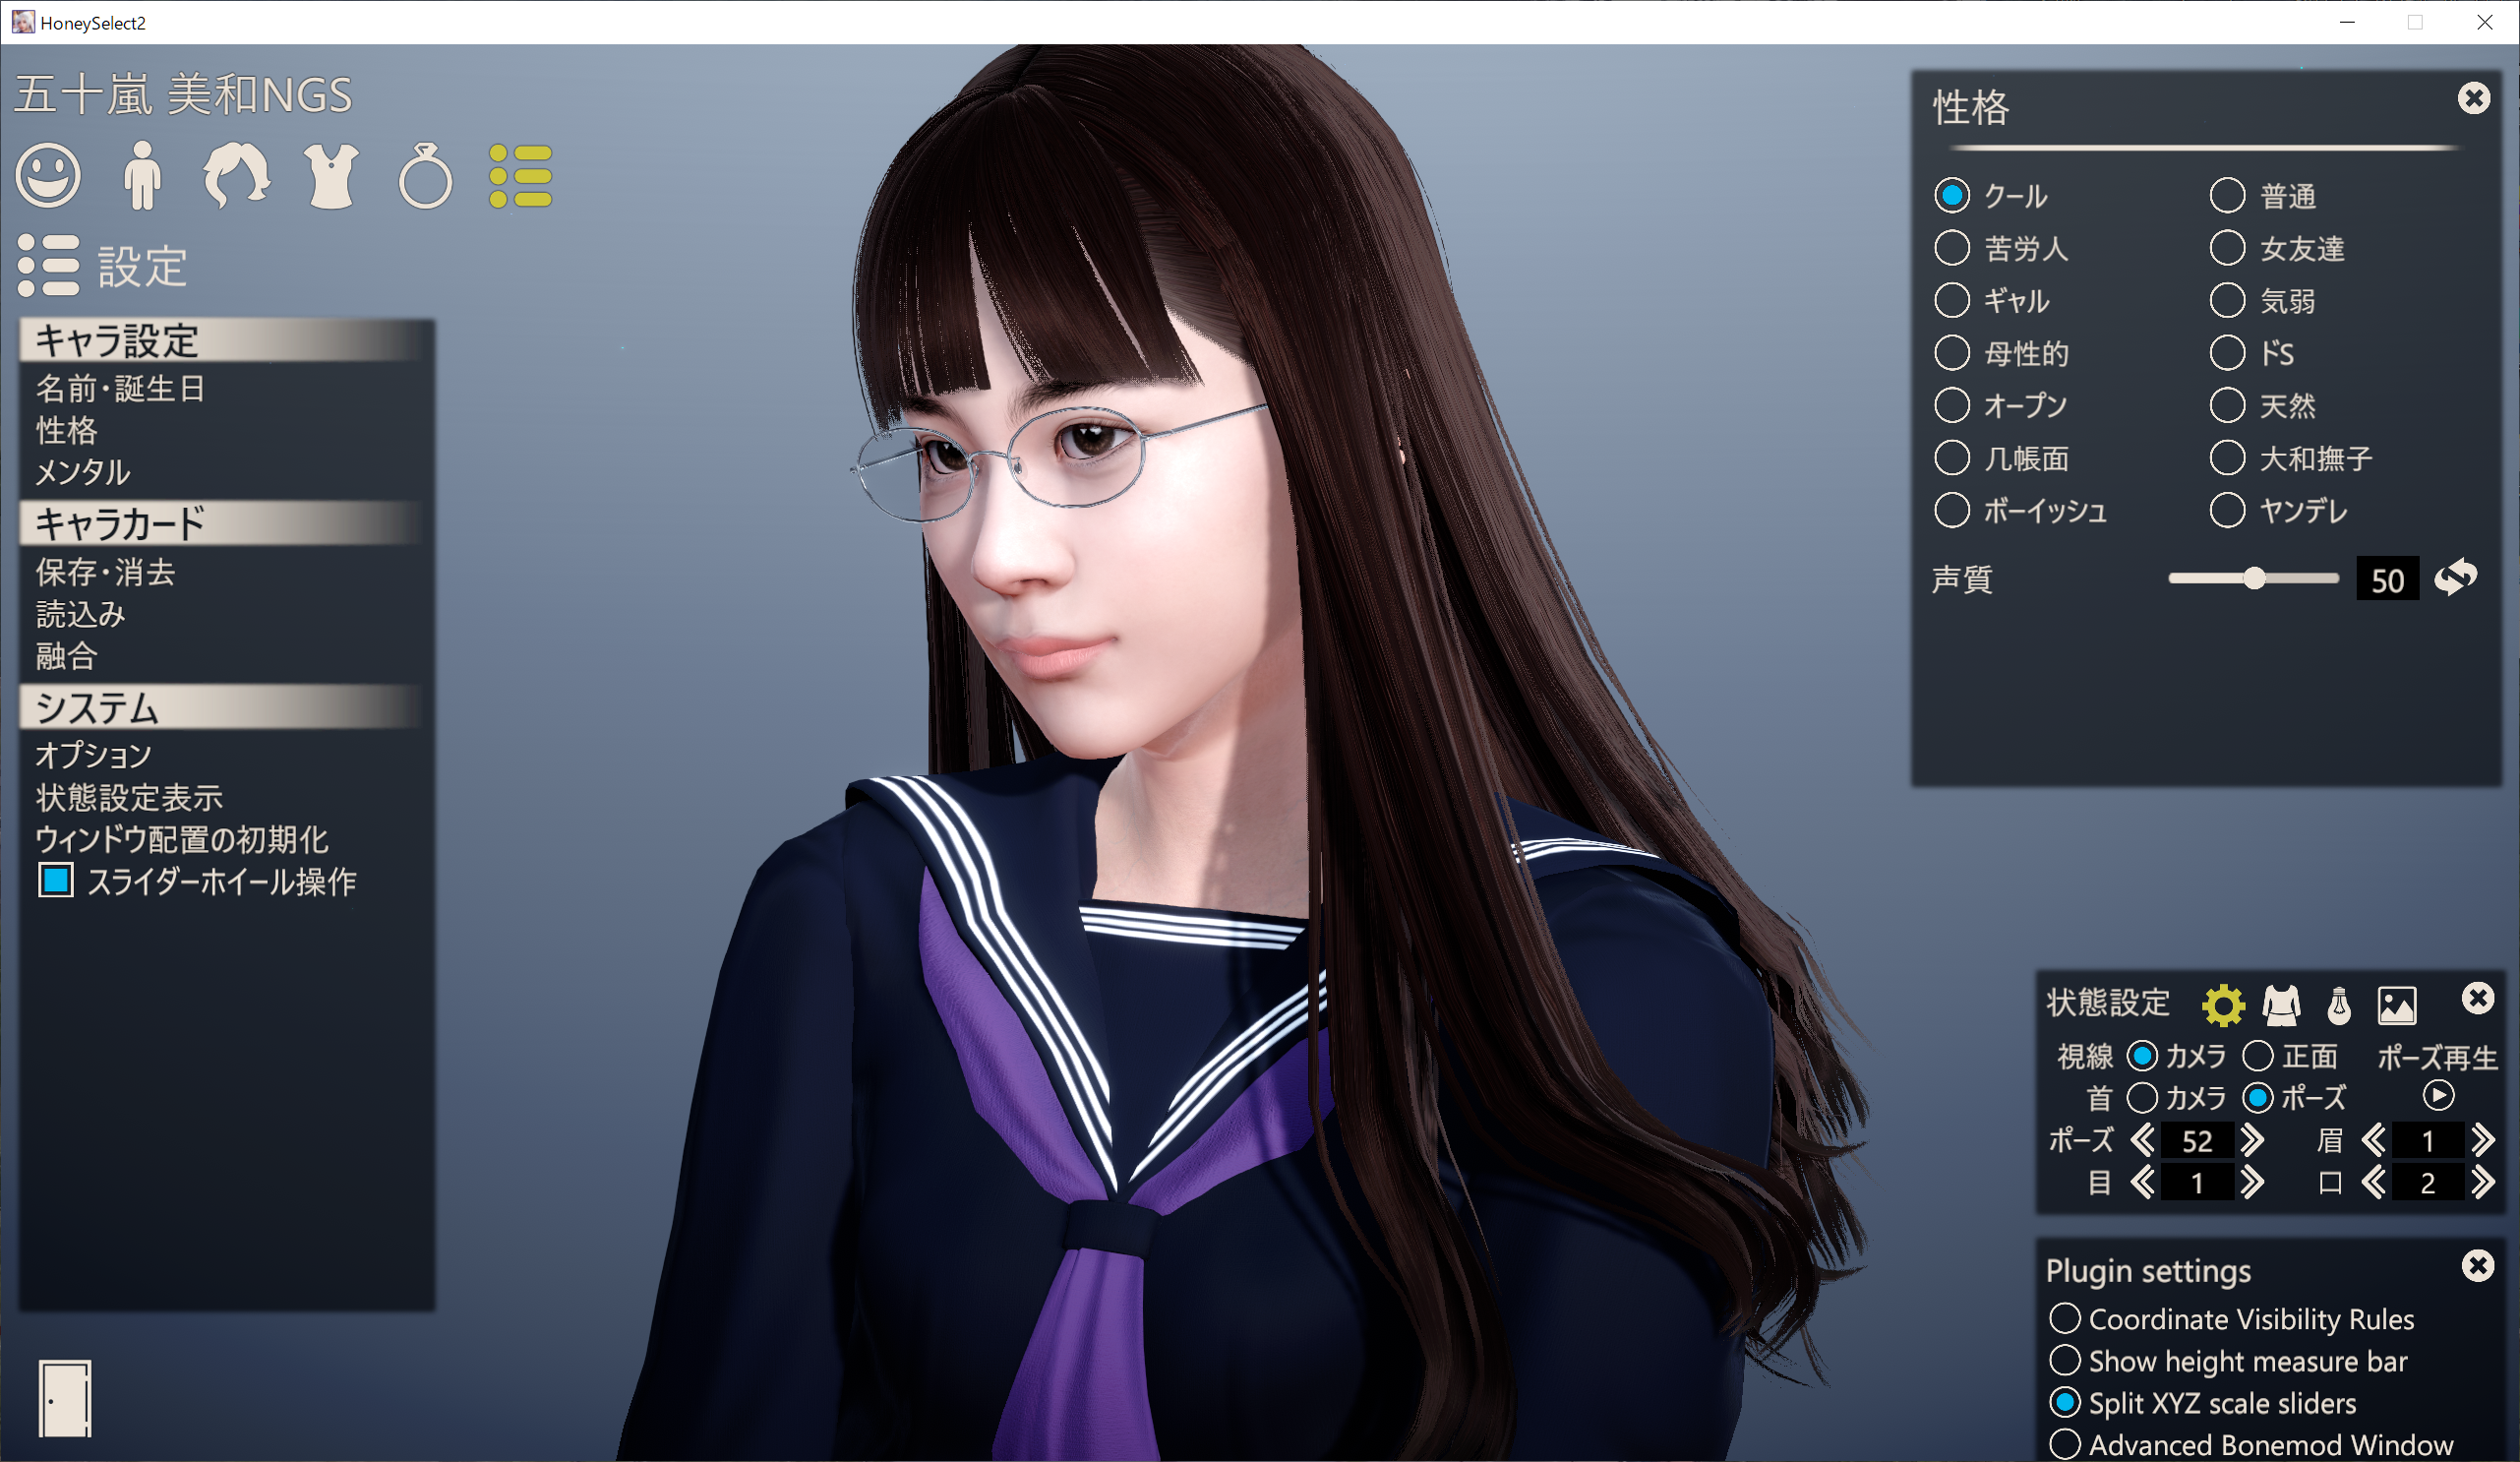Click the ポーズ number field showing 52
This screenshot has height=1462, width=2520.
point(2197,1140)
